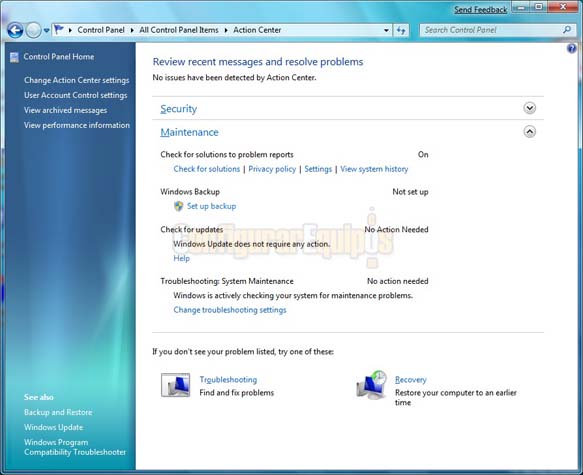583x475 pixels.
Task: Open the arrow before Control Panel breadcrumb
Action: (x=70, y=30)
